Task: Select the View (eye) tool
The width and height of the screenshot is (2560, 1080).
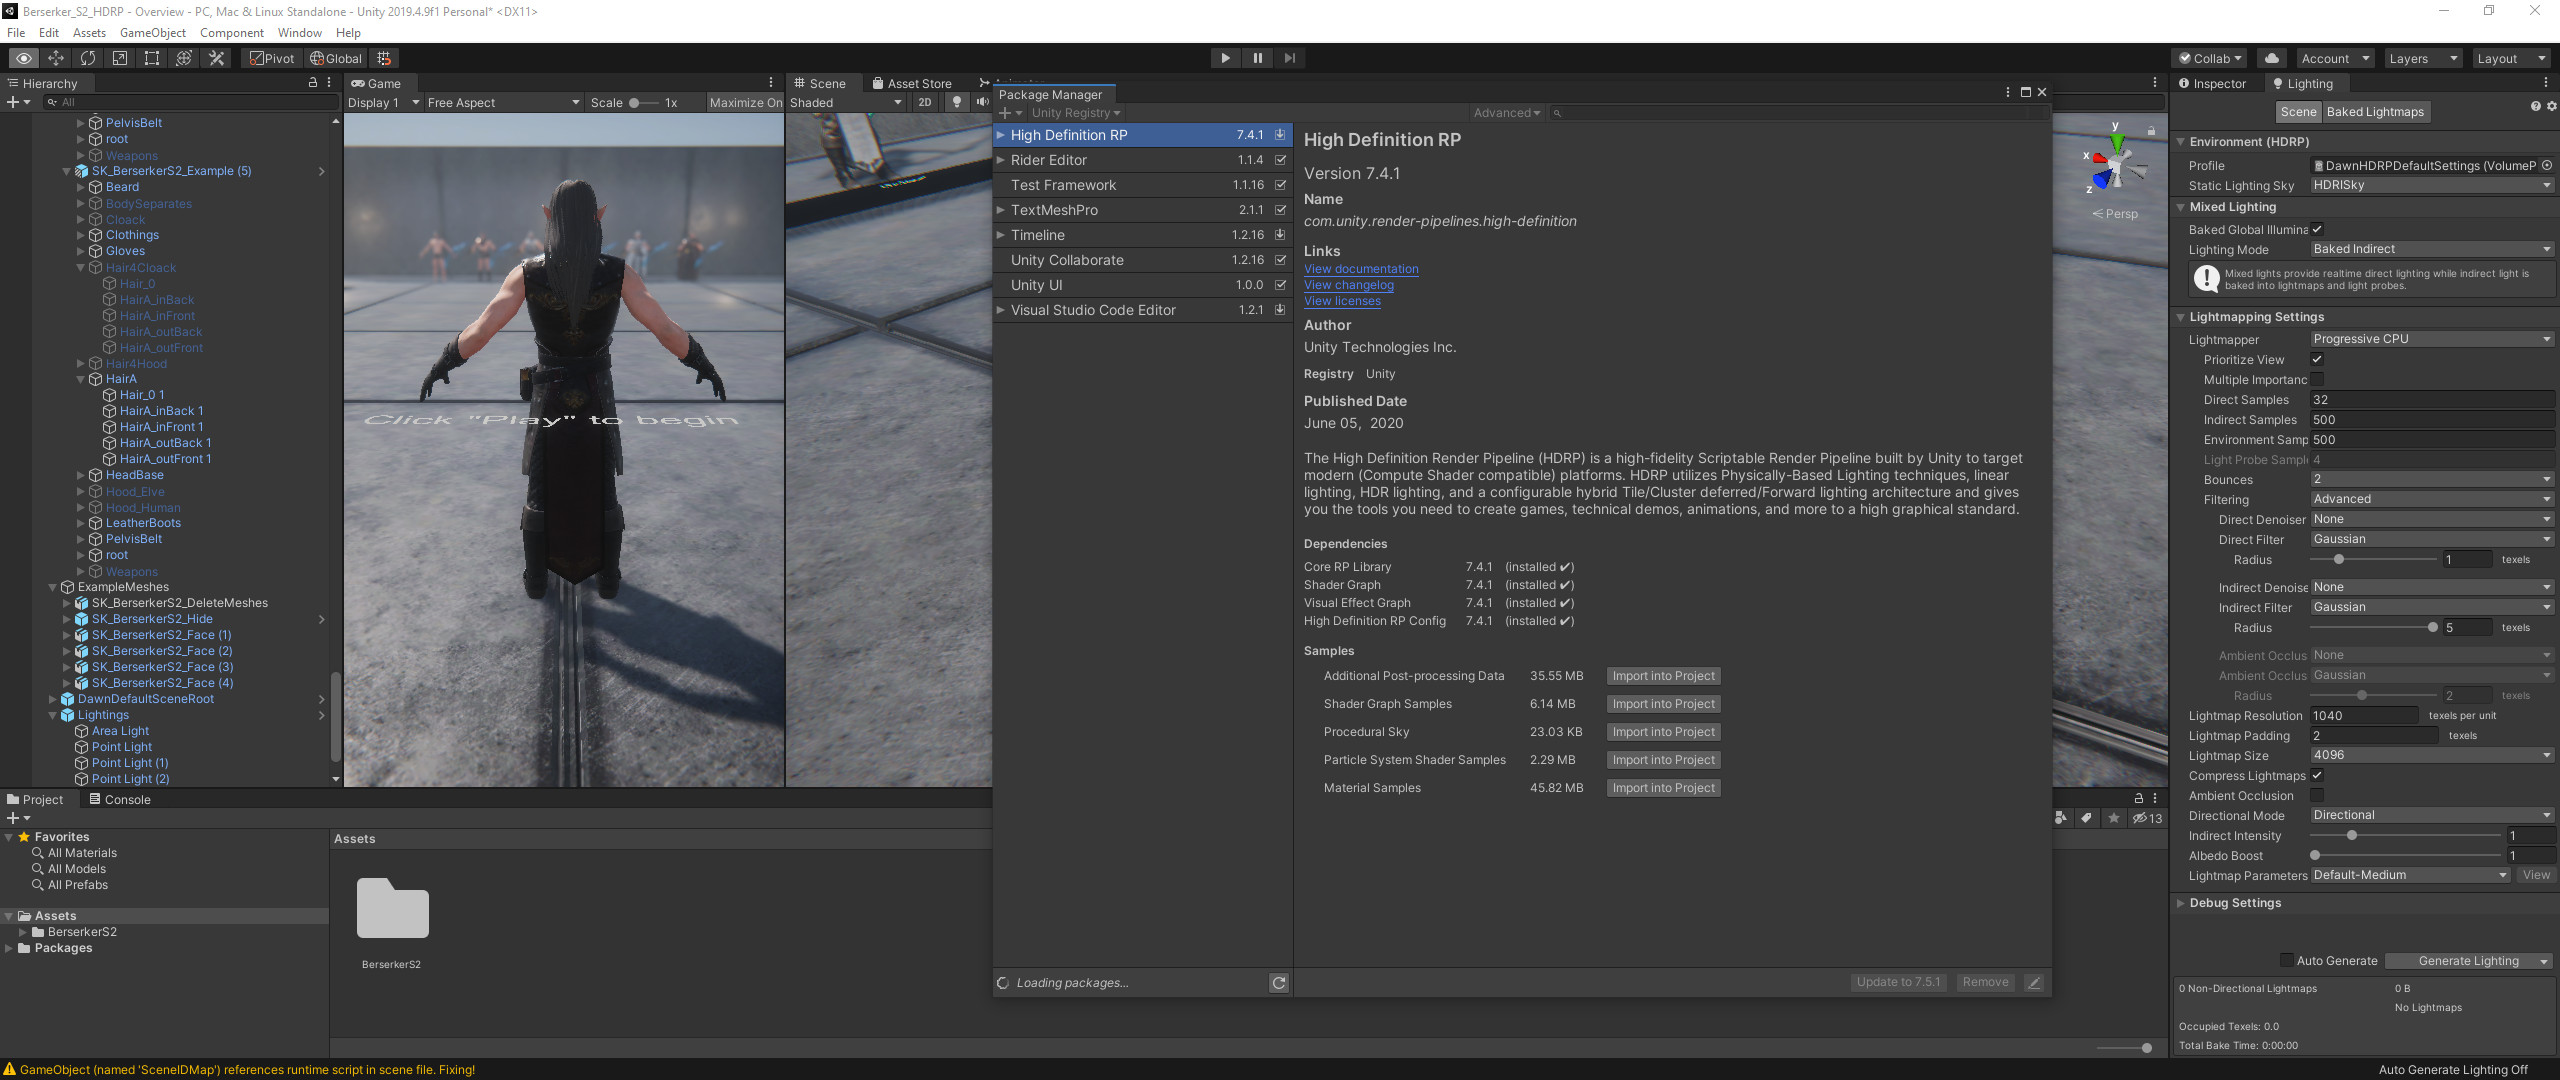Action: point(24,58)
